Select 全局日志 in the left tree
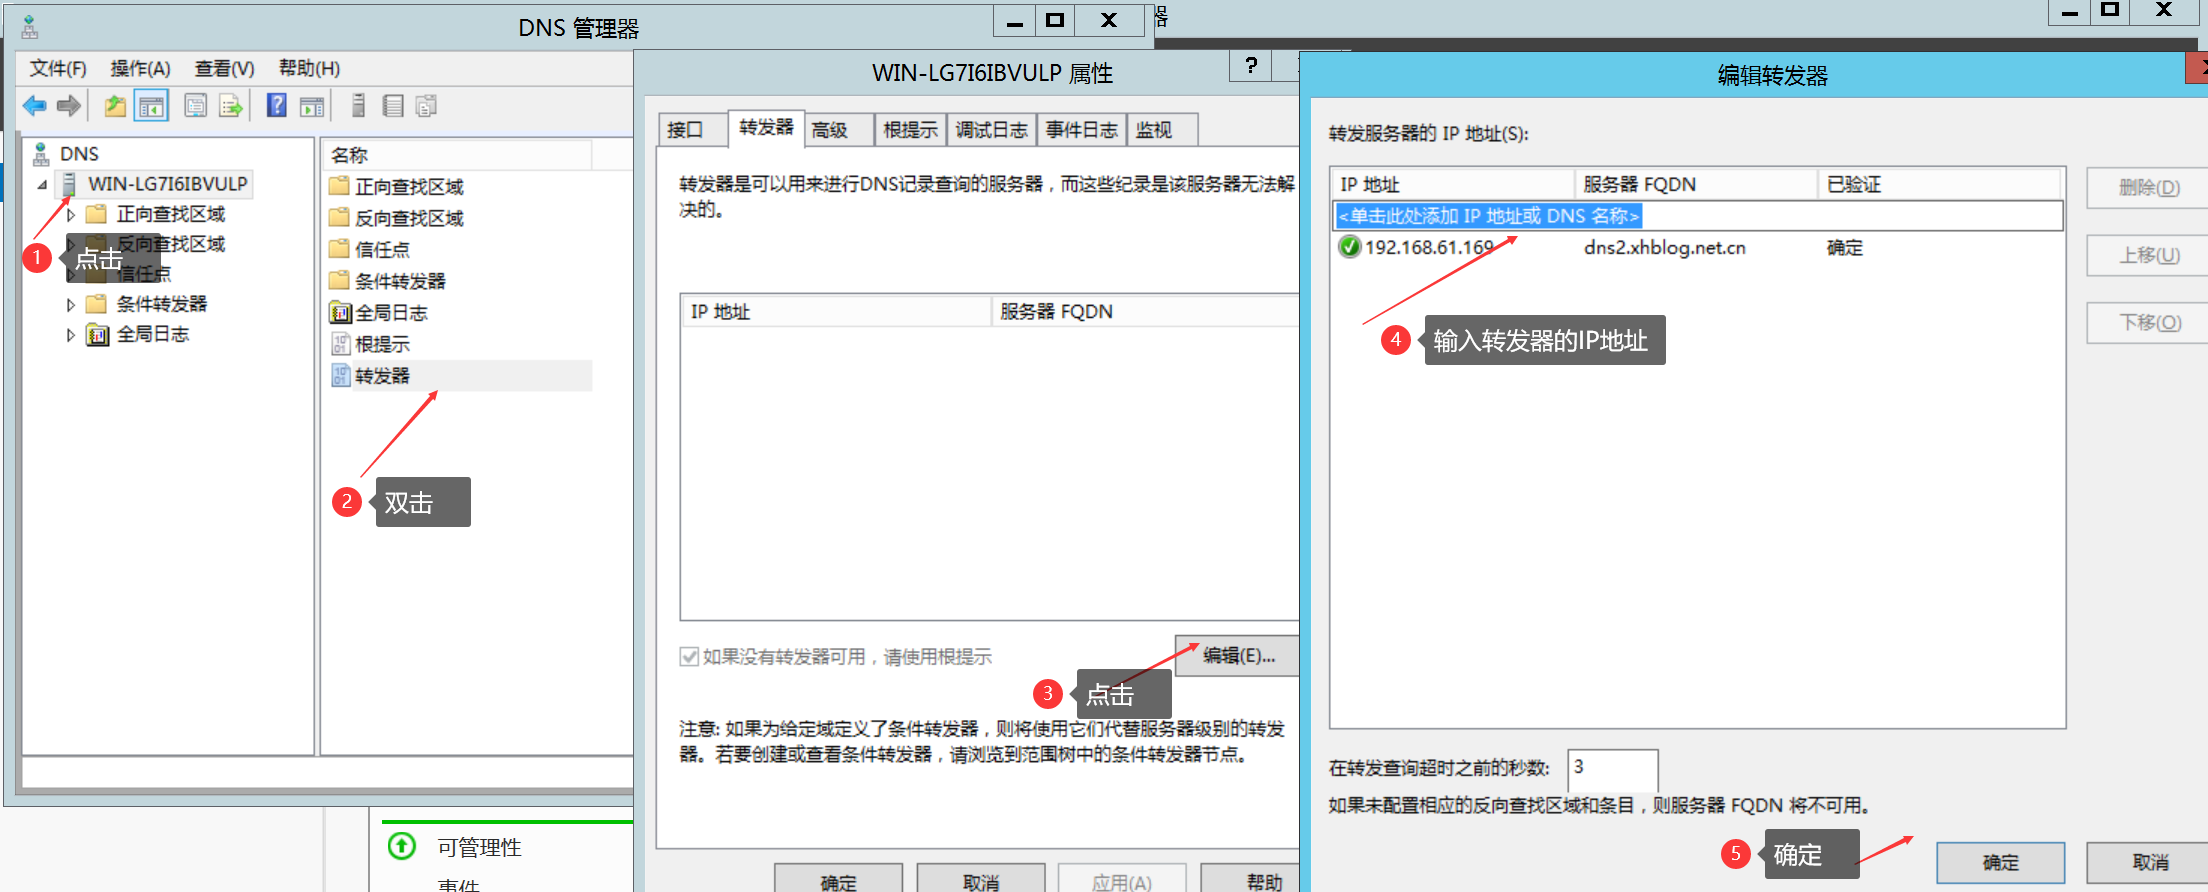This screenshot has width=2208, height=892. [153, 334]
